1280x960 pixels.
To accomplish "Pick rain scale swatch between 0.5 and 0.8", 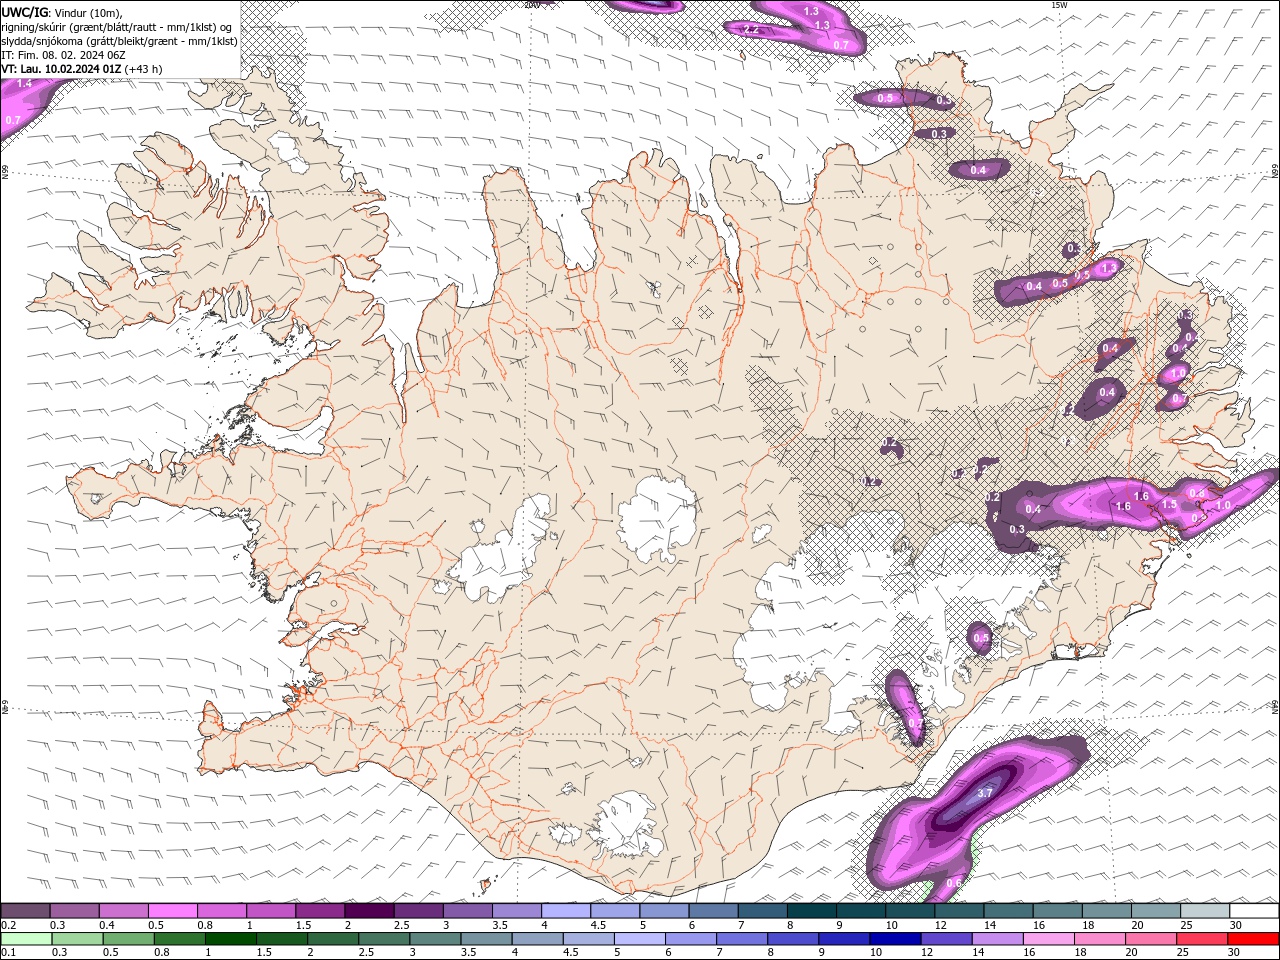I will [x=128, y=939].
